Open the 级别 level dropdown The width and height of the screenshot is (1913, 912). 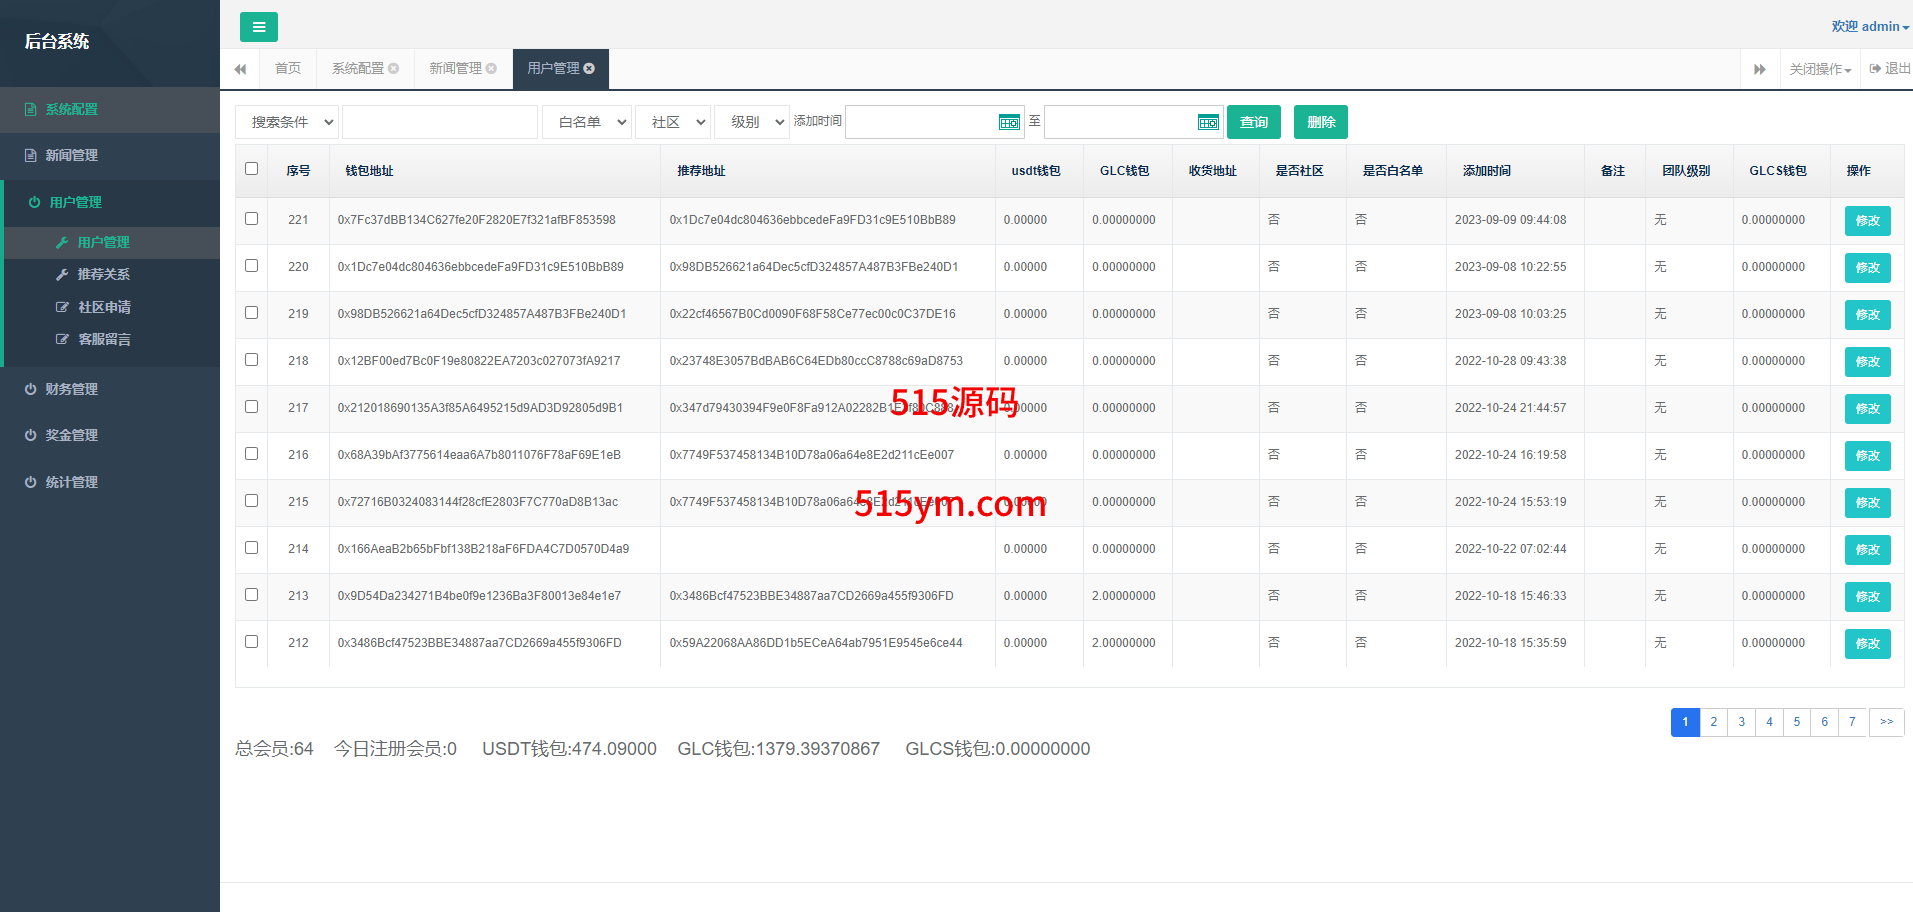(x=752, y=122)
